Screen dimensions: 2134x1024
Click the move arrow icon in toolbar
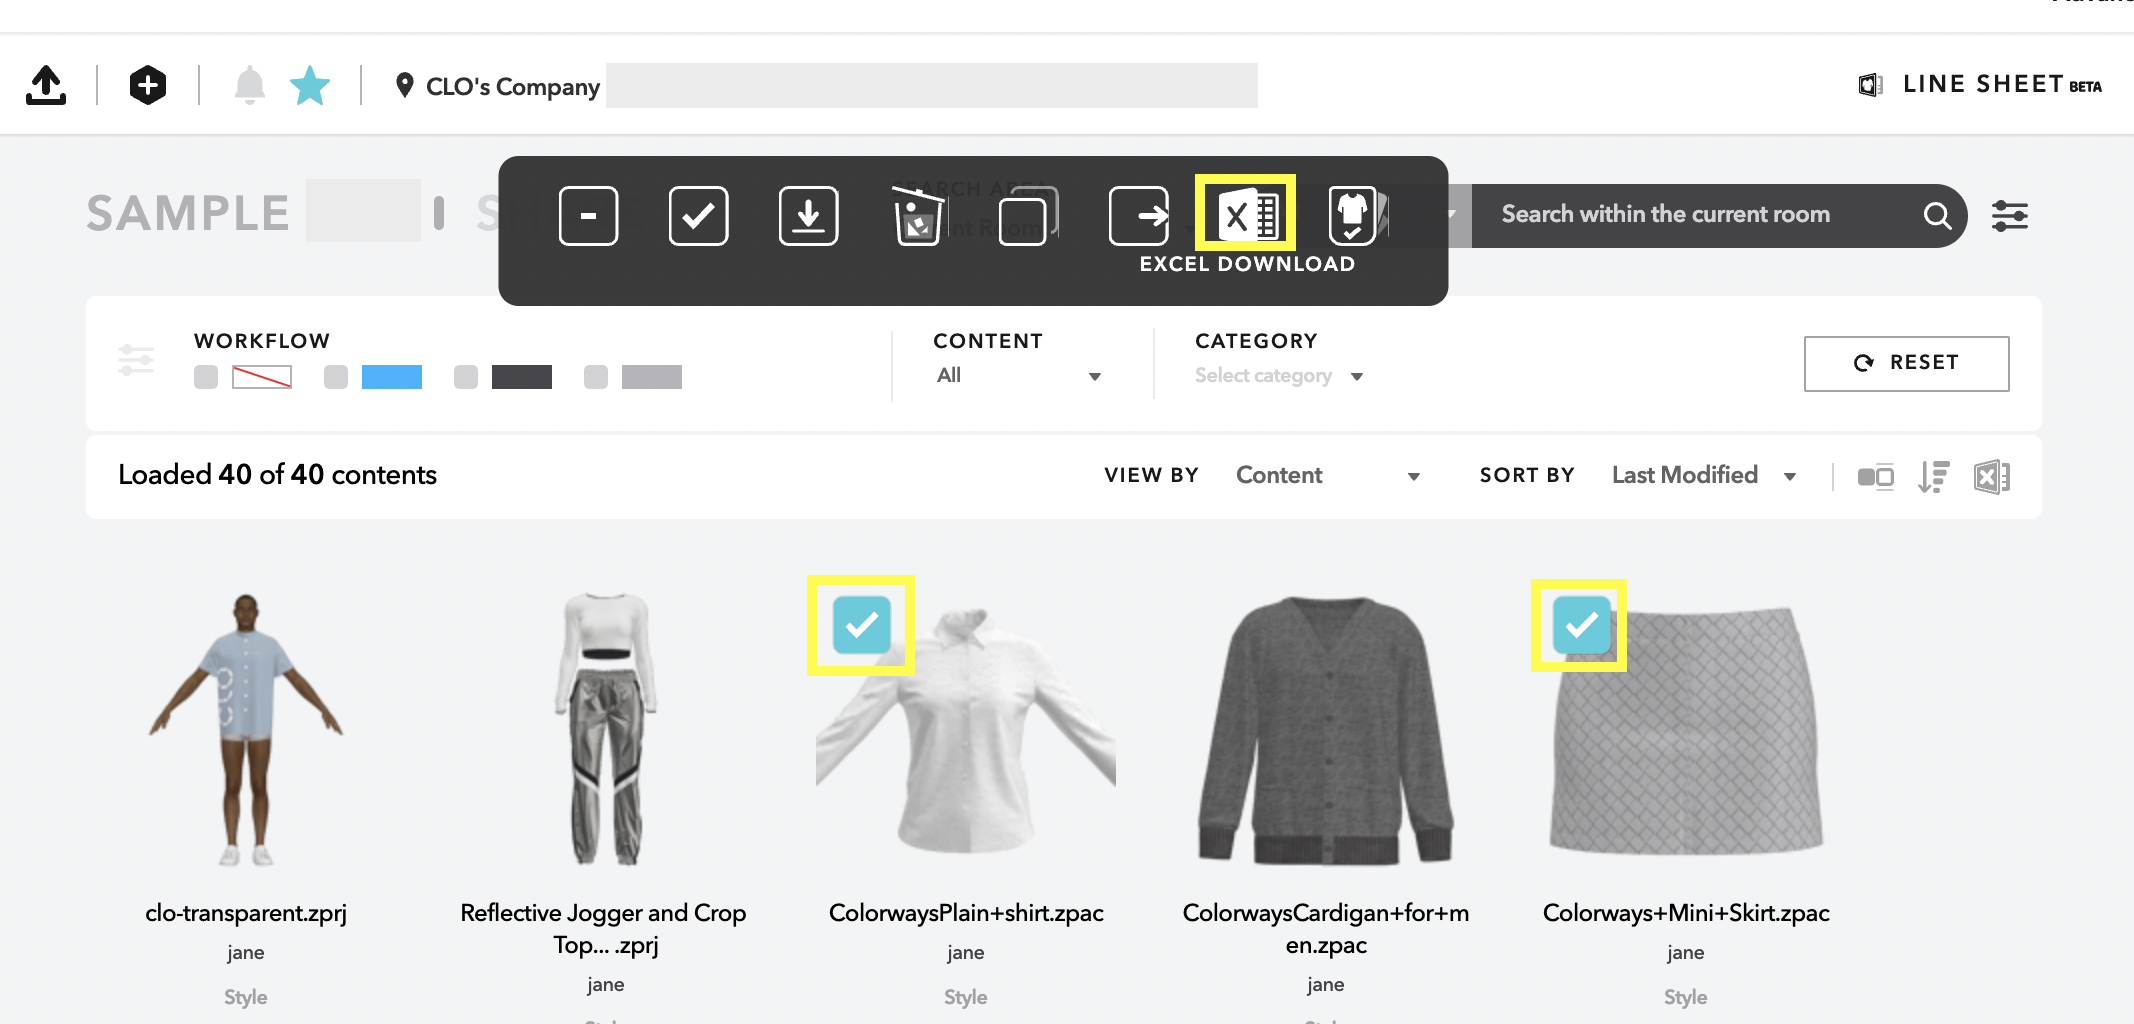coord(1139,215)
